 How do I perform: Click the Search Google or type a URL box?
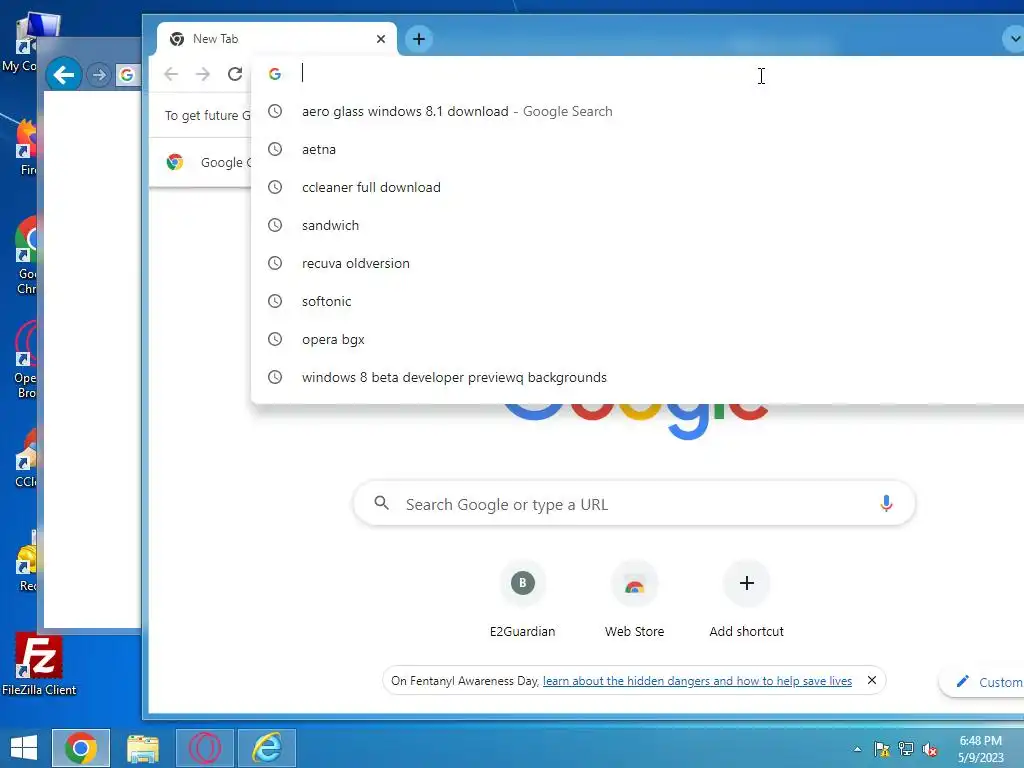(x=634, y=504)
